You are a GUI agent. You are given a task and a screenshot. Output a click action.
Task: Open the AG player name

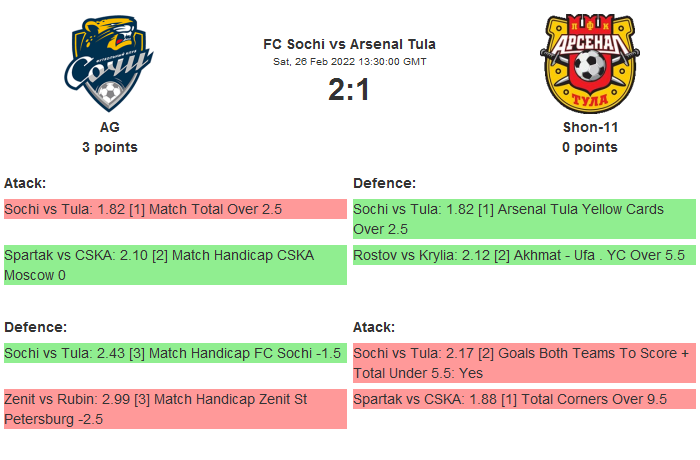[110, 127]
